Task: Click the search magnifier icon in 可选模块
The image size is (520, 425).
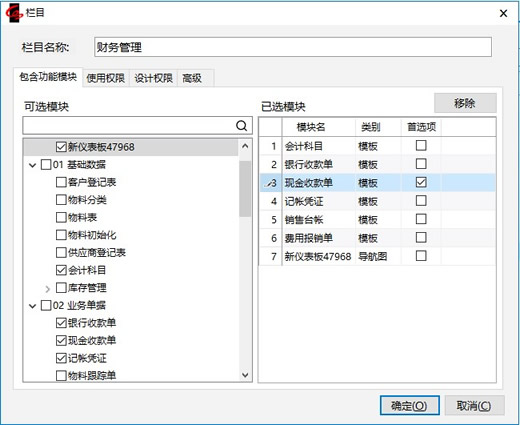Action: click(241, 126)
